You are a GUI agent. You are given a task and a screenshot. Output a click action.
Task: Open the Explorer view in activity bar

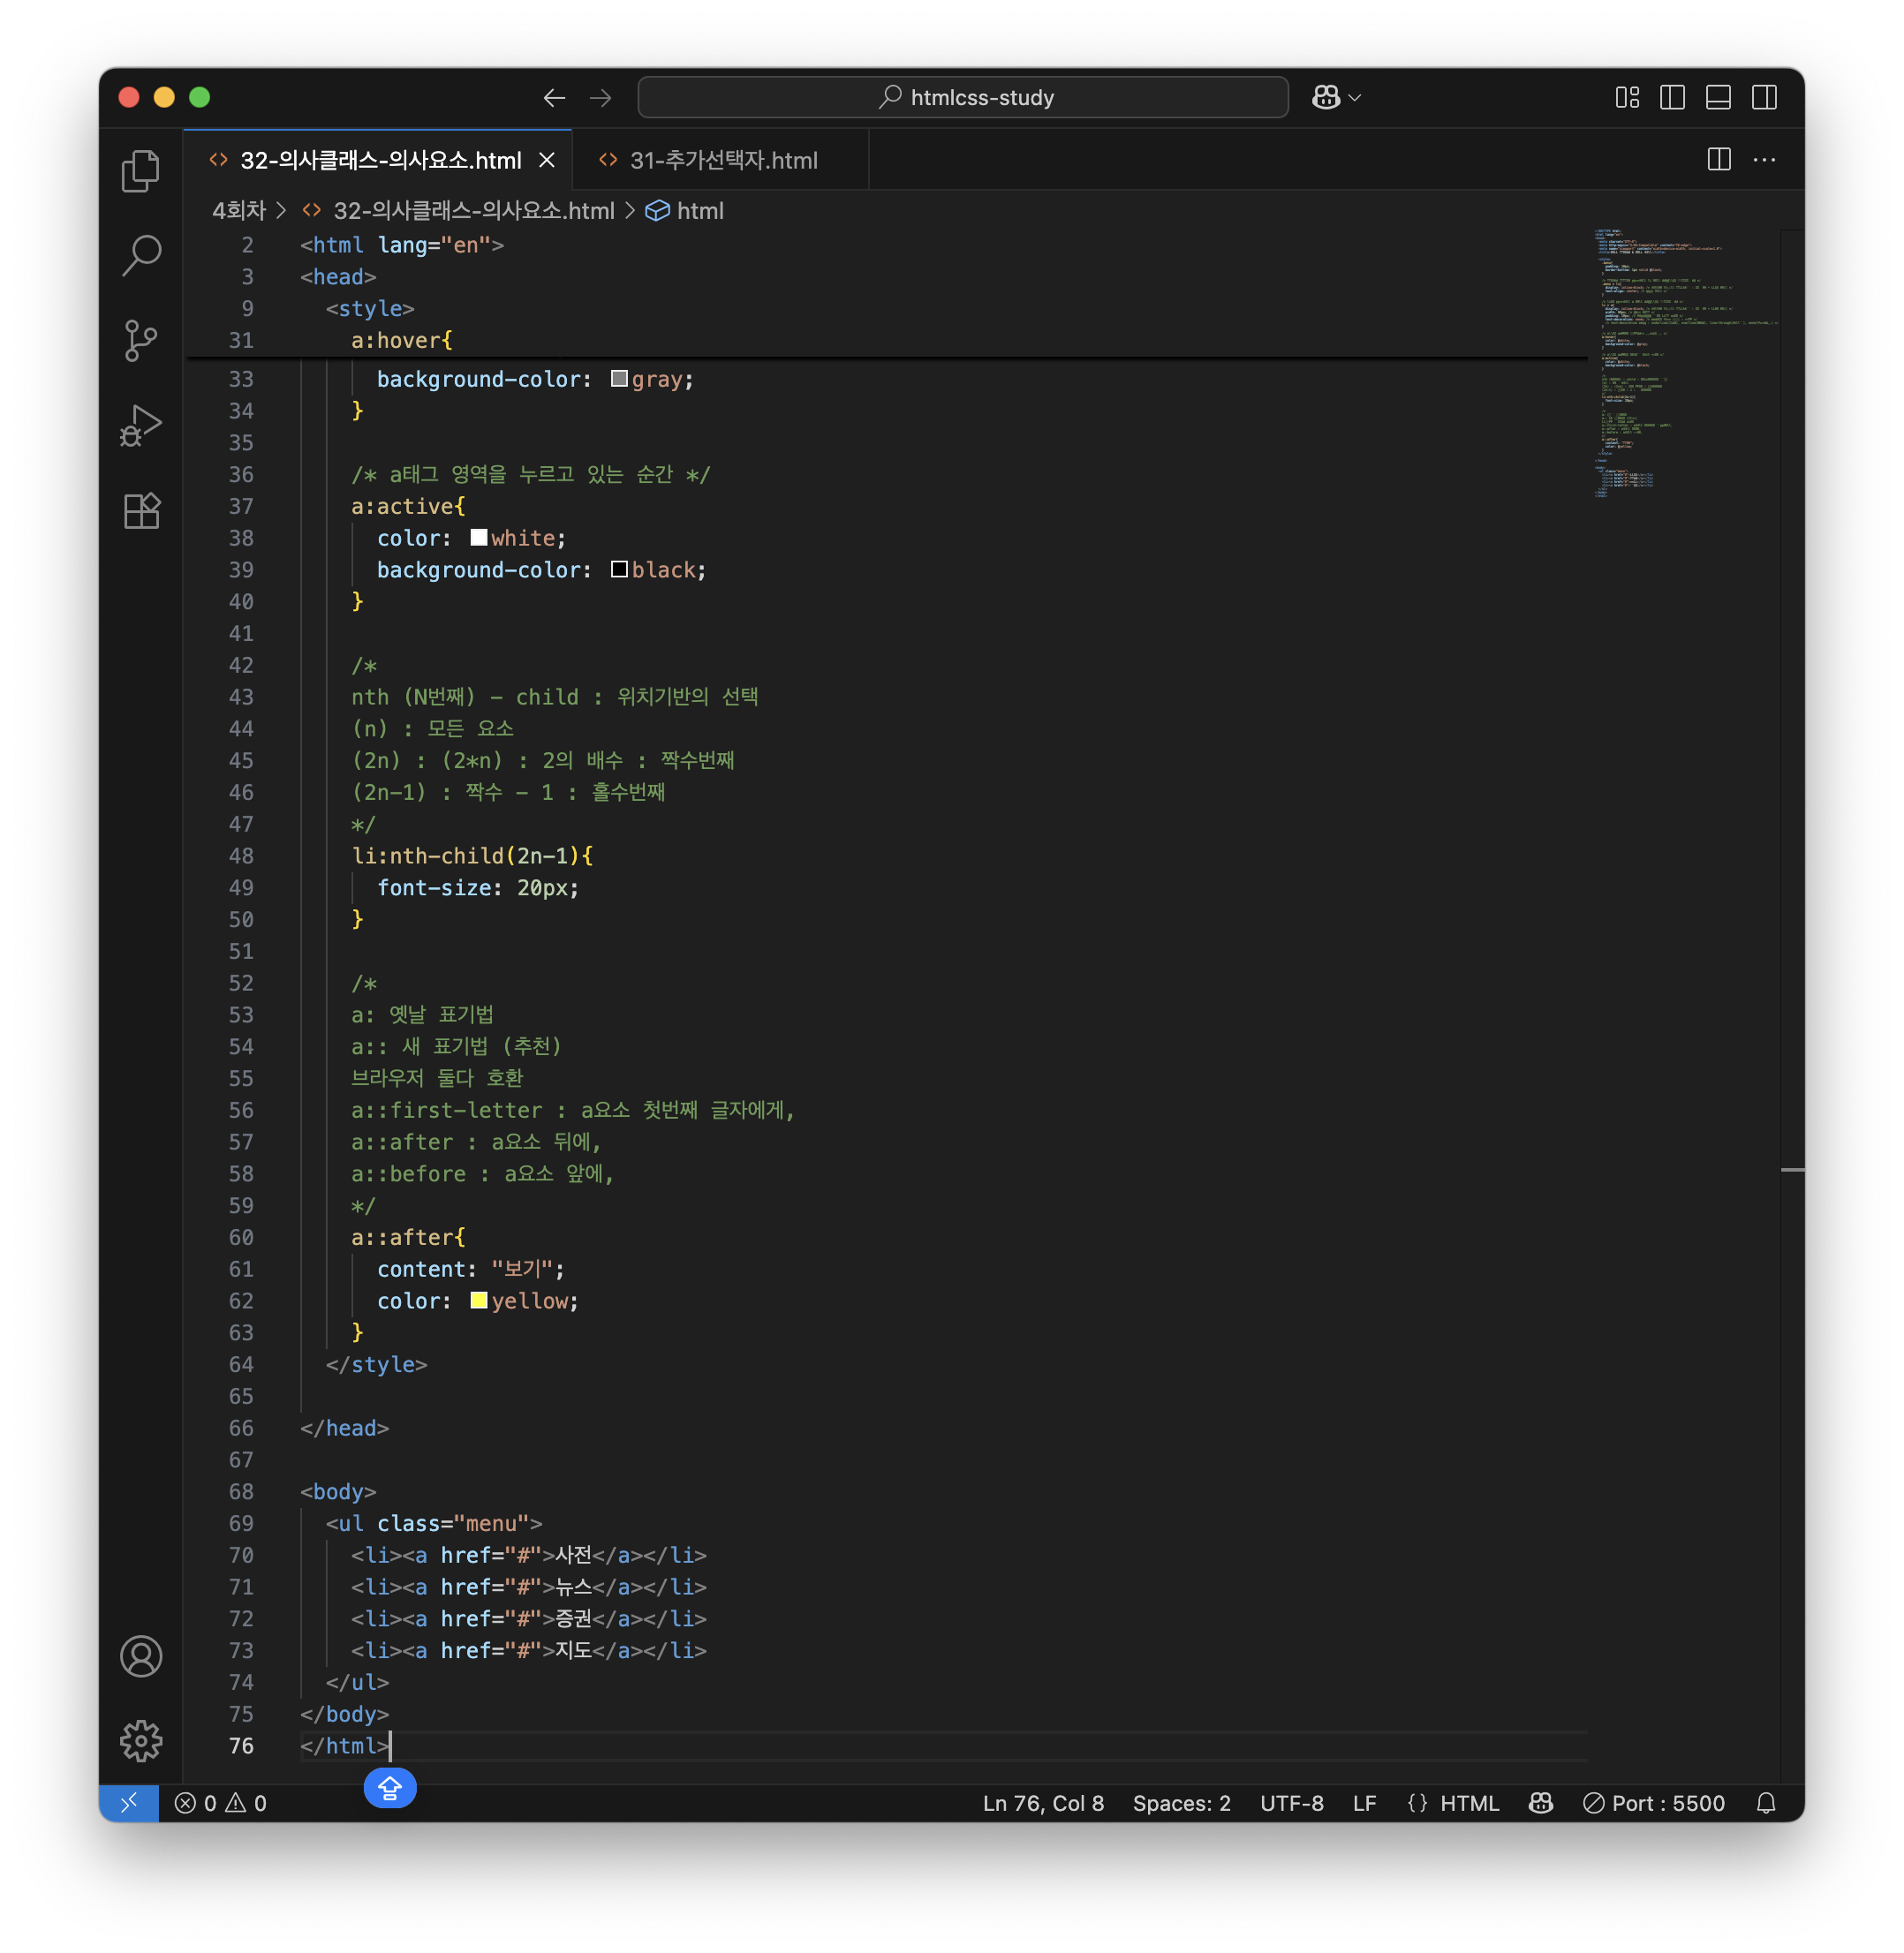click(141, 171)
